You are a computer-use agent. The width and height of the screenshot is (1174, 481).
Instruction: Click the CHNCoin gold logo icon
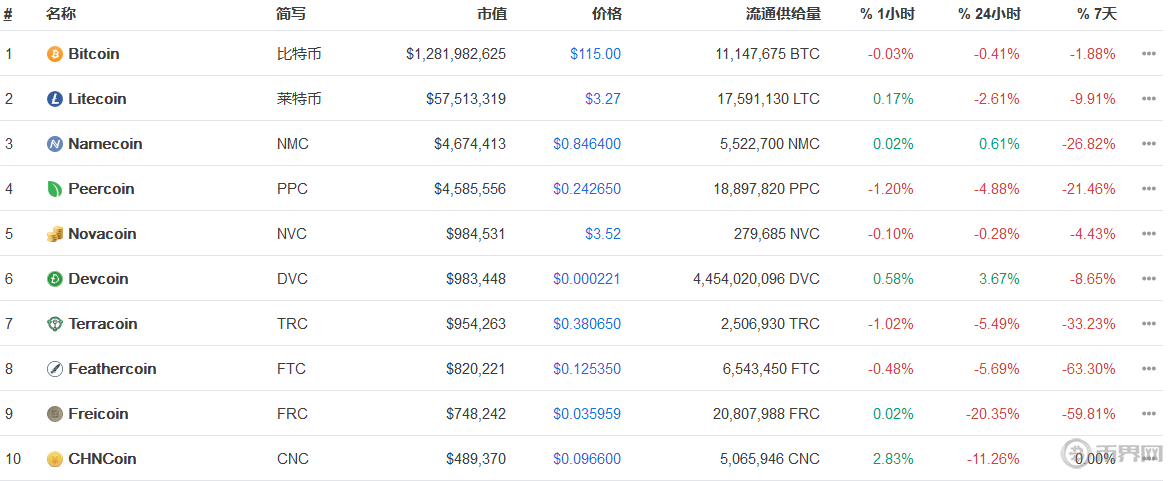click(x=55, y=459)
